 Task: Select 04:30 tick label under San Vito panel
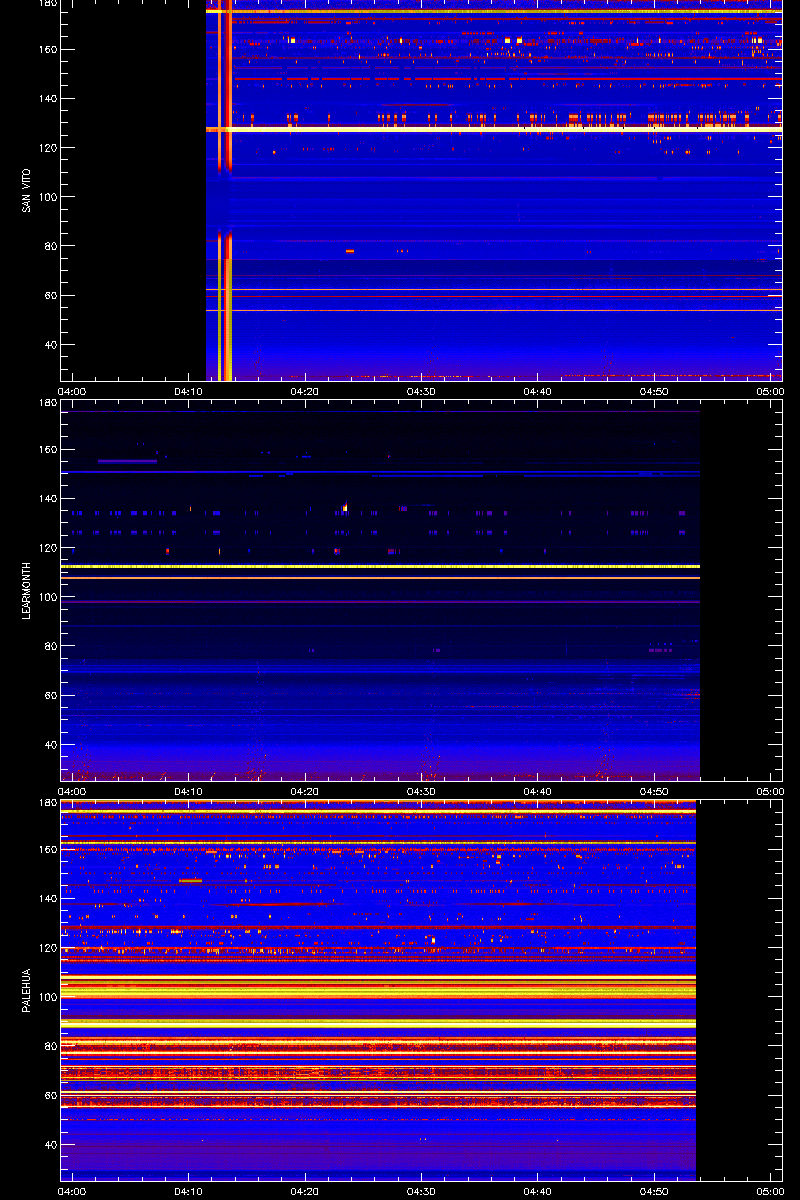click(x=422, y=391)
